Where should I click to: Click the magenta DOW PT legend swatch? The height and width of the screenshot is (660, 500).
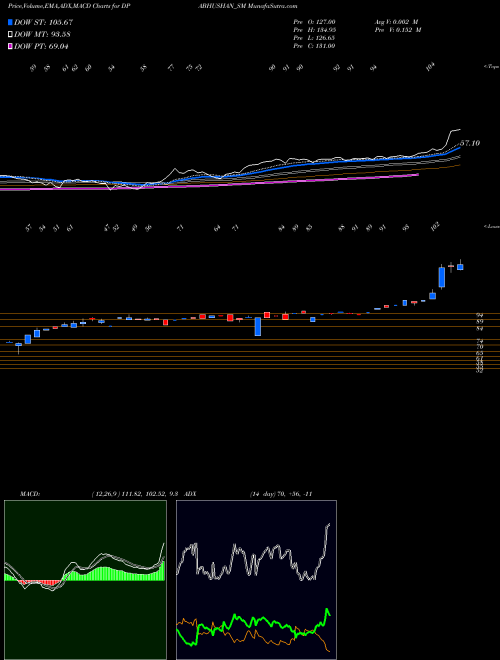tap(10, 46)
